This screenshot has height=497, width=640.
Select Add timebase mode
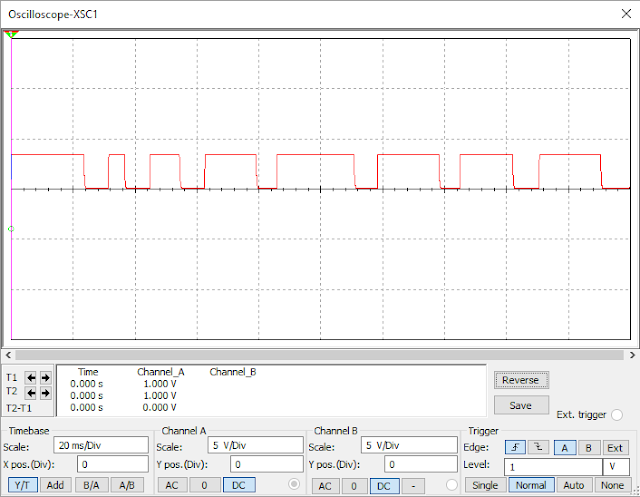coord(55,485)
